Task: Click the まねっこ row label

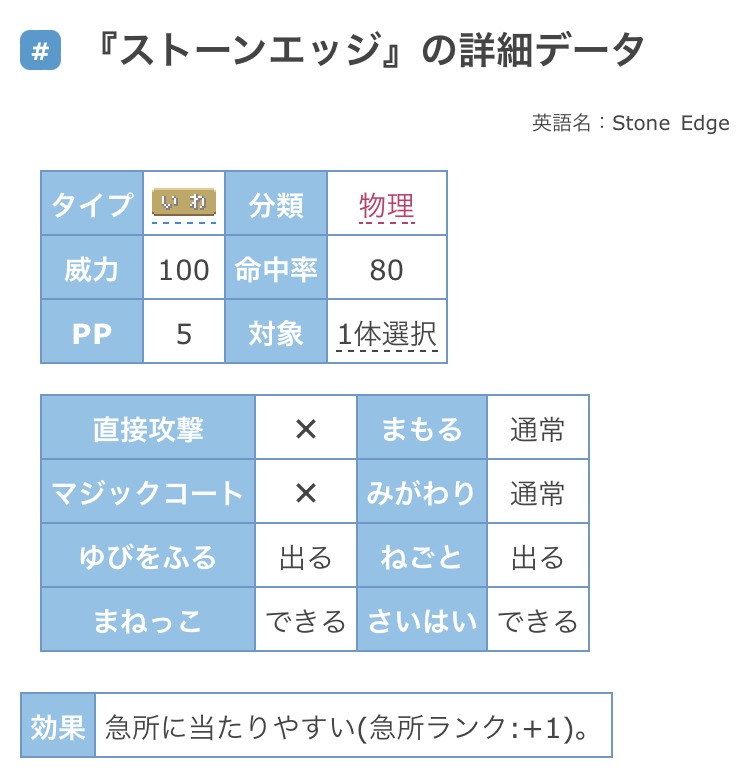Action: (x=148, y=620)
